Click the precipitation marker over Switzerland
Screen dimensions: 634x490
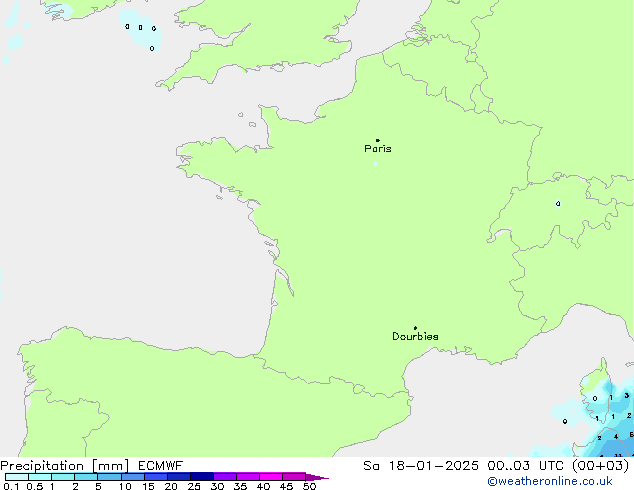(x=558, y=204)
